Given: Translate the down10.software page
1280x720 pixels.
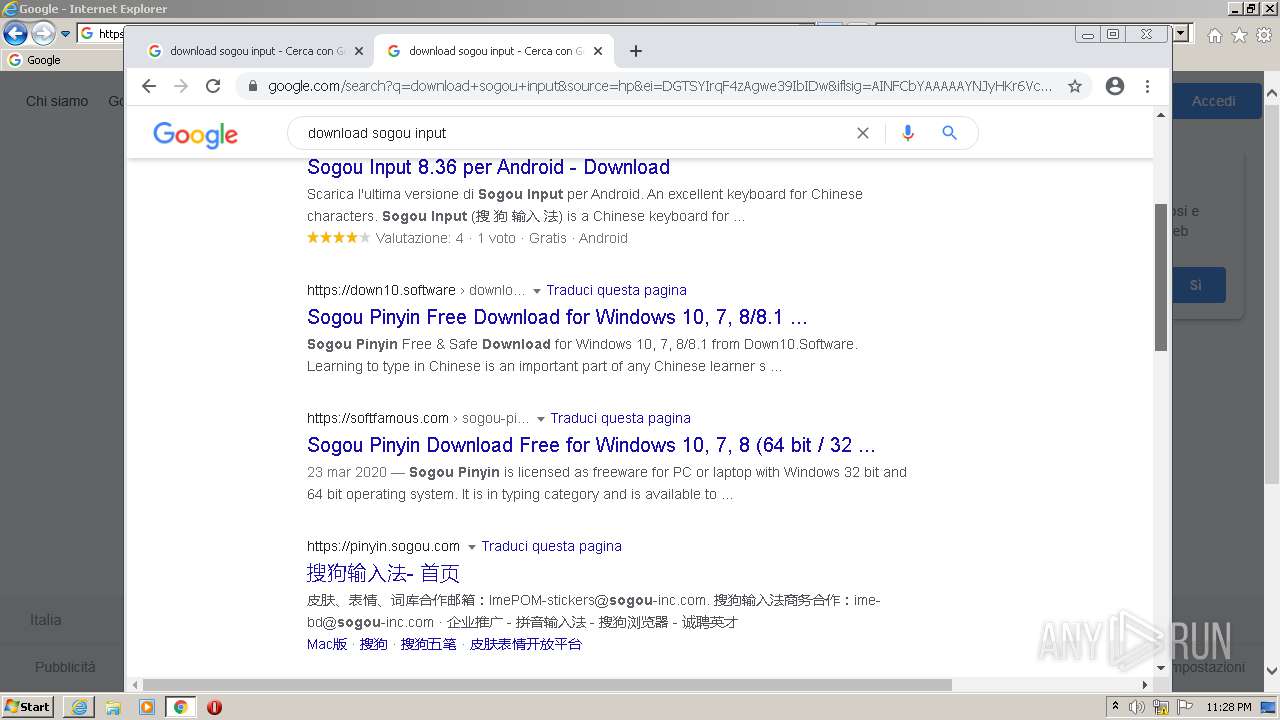Looking at the screenshot, I should 616,290.
